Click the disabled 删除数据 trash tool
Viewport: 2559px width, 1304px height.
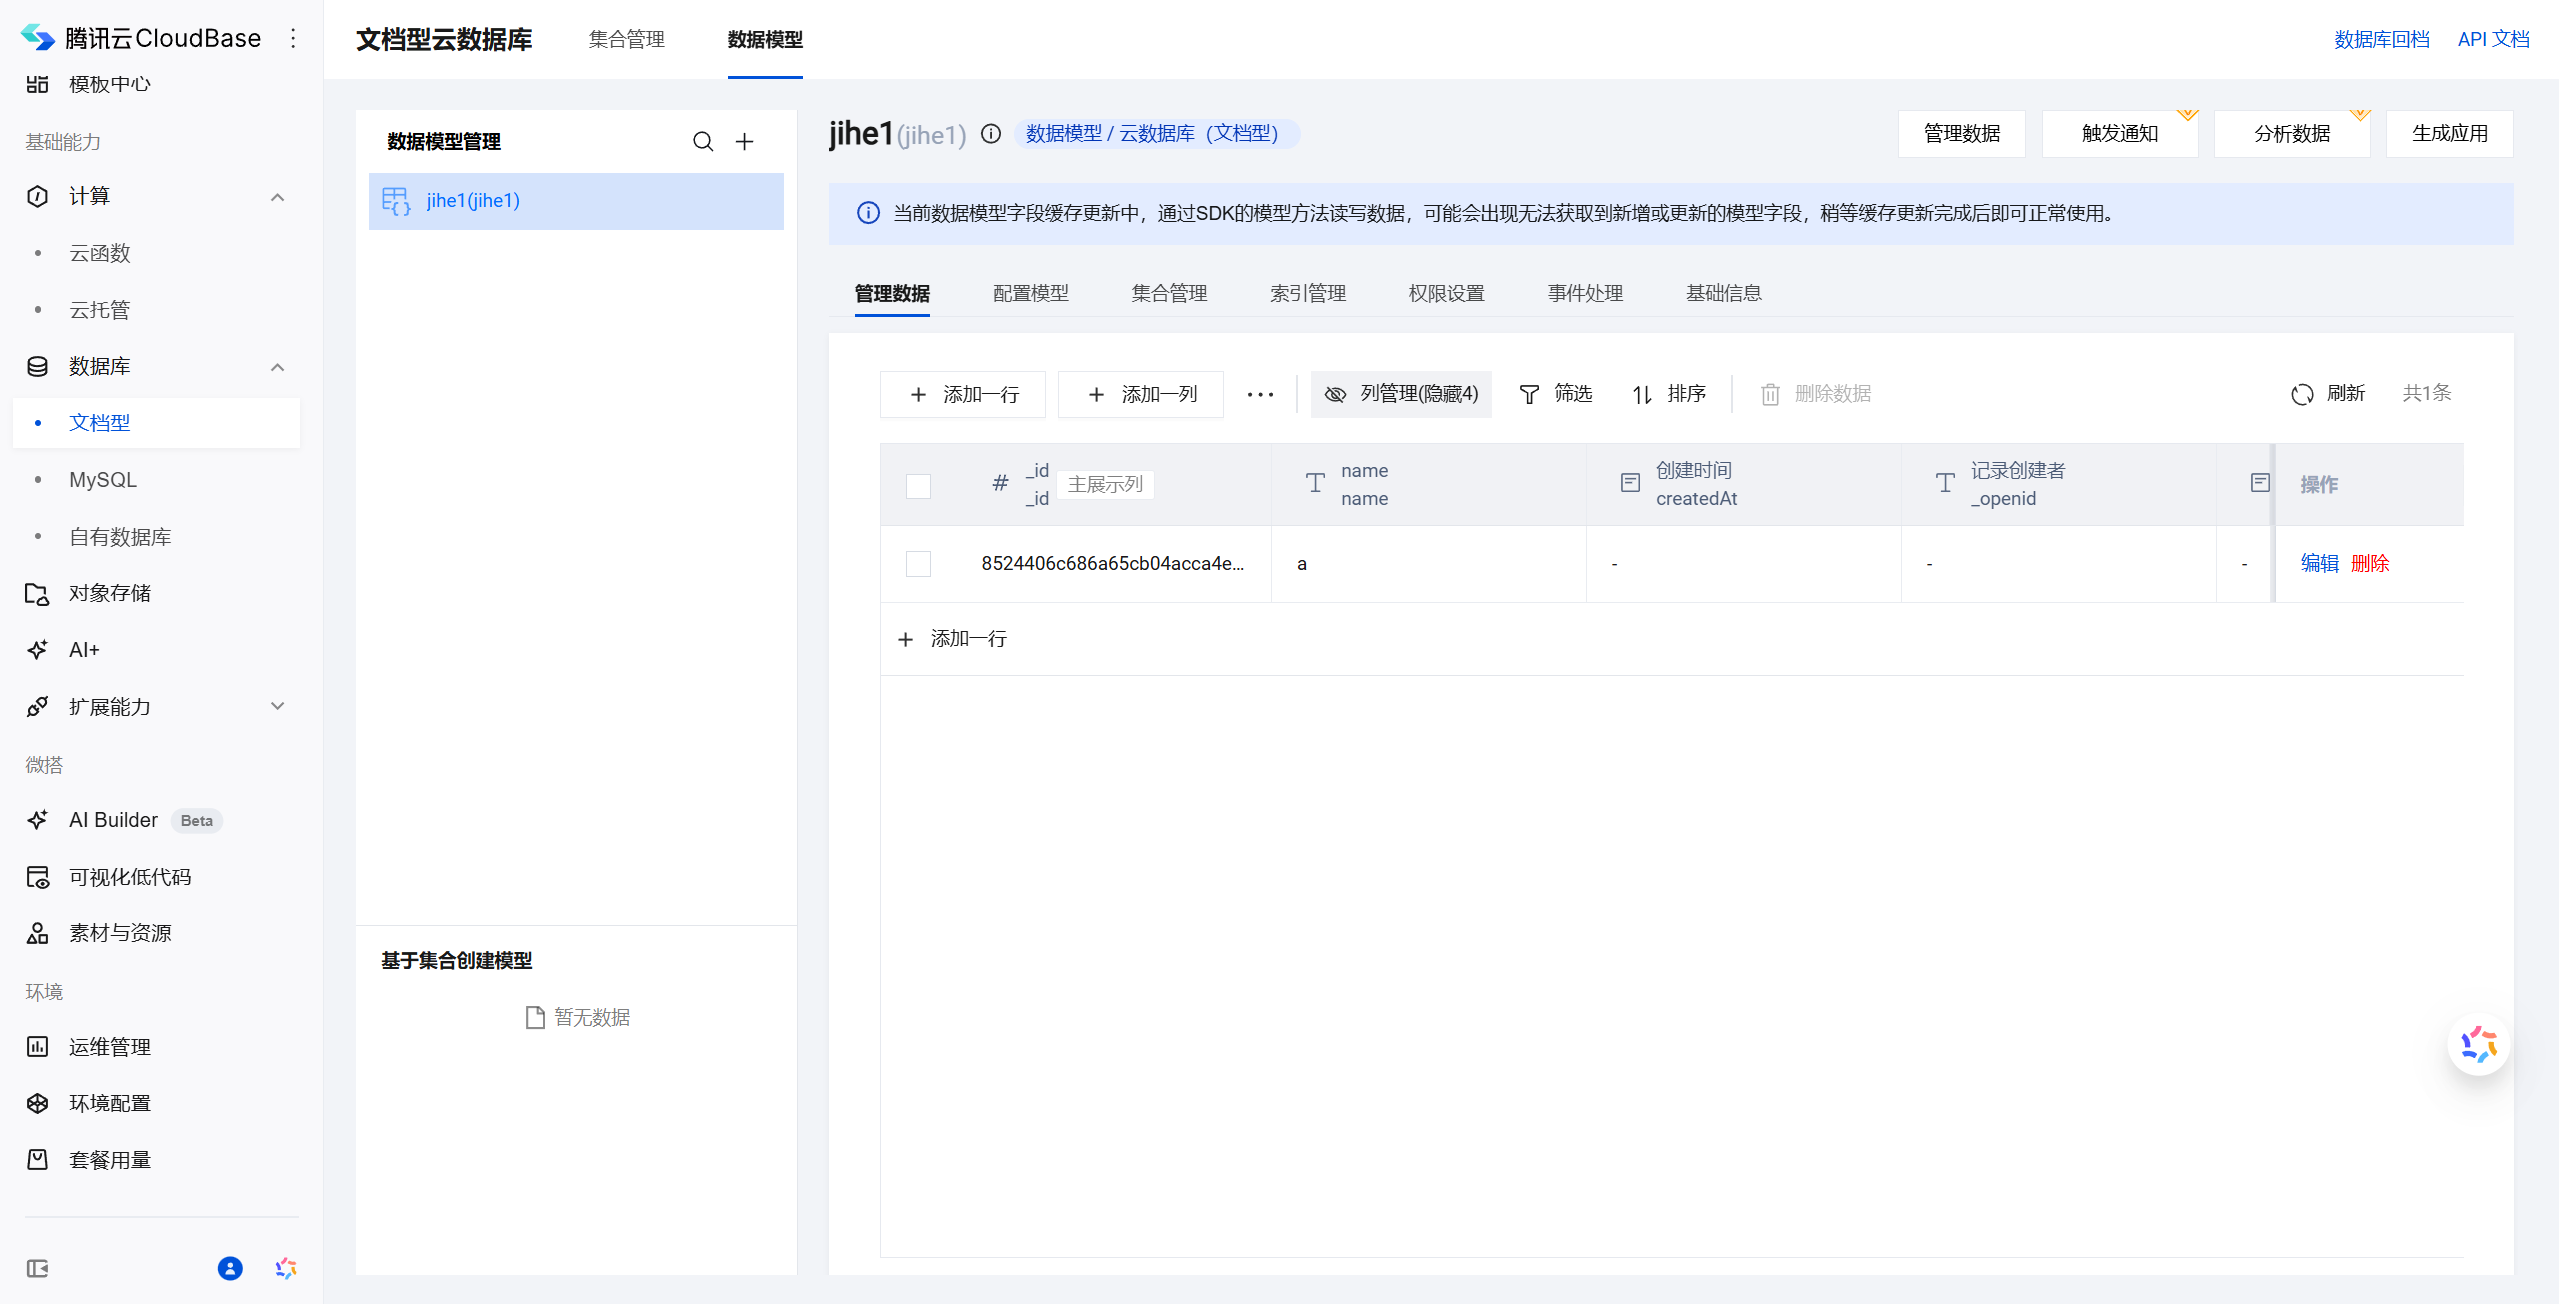point(1815,394)
